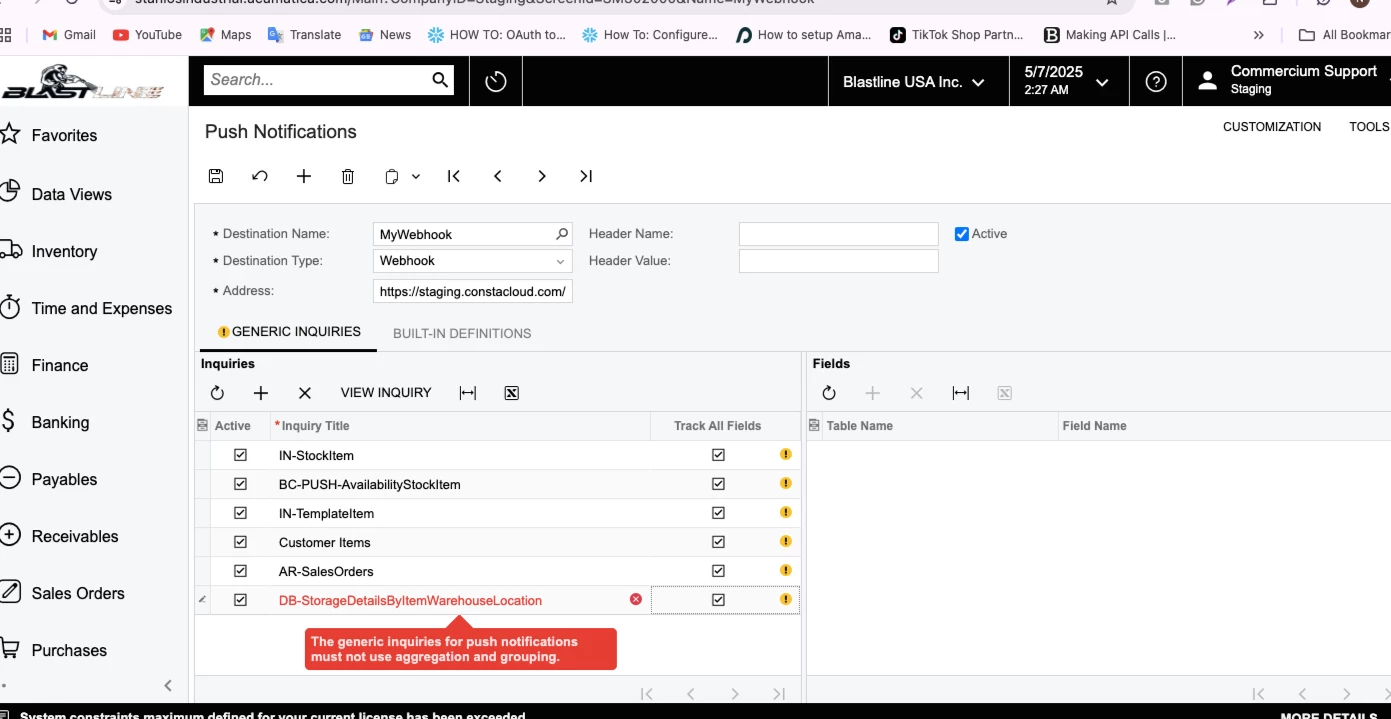Open the business date 5/7/2025 dropdown

click(x=1066, y=81)
